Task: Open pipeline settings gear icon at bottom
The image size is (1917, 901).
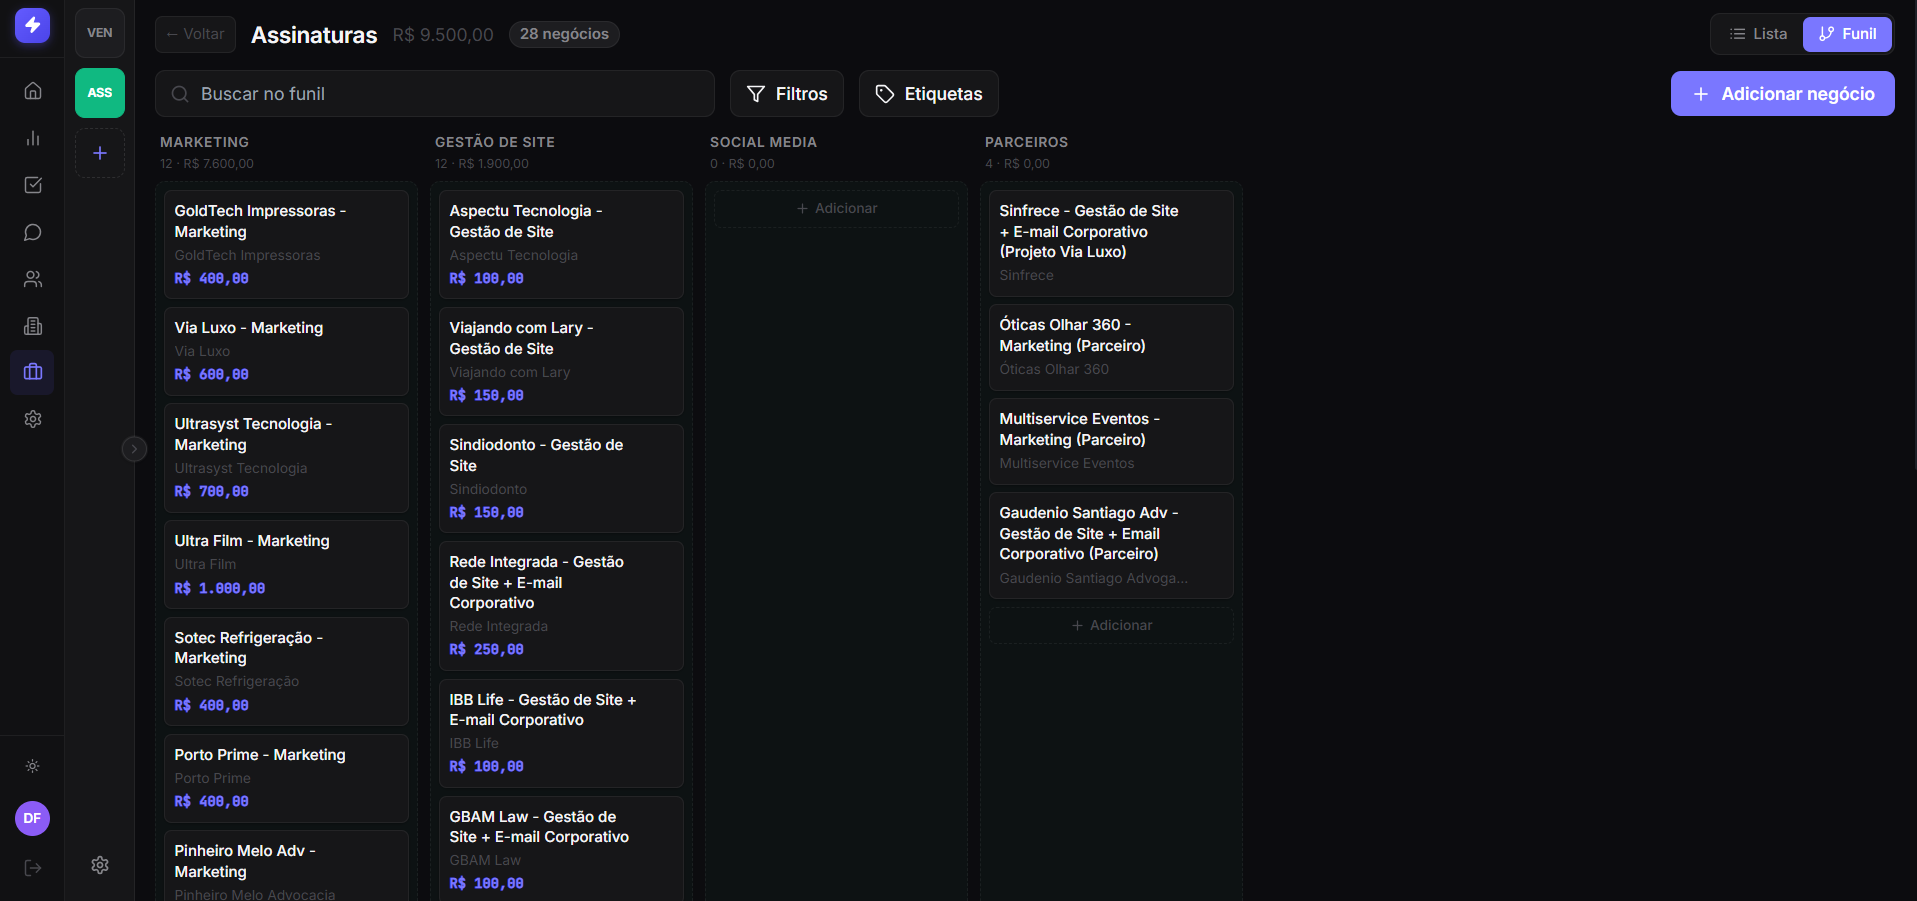Action: point(100,865)
